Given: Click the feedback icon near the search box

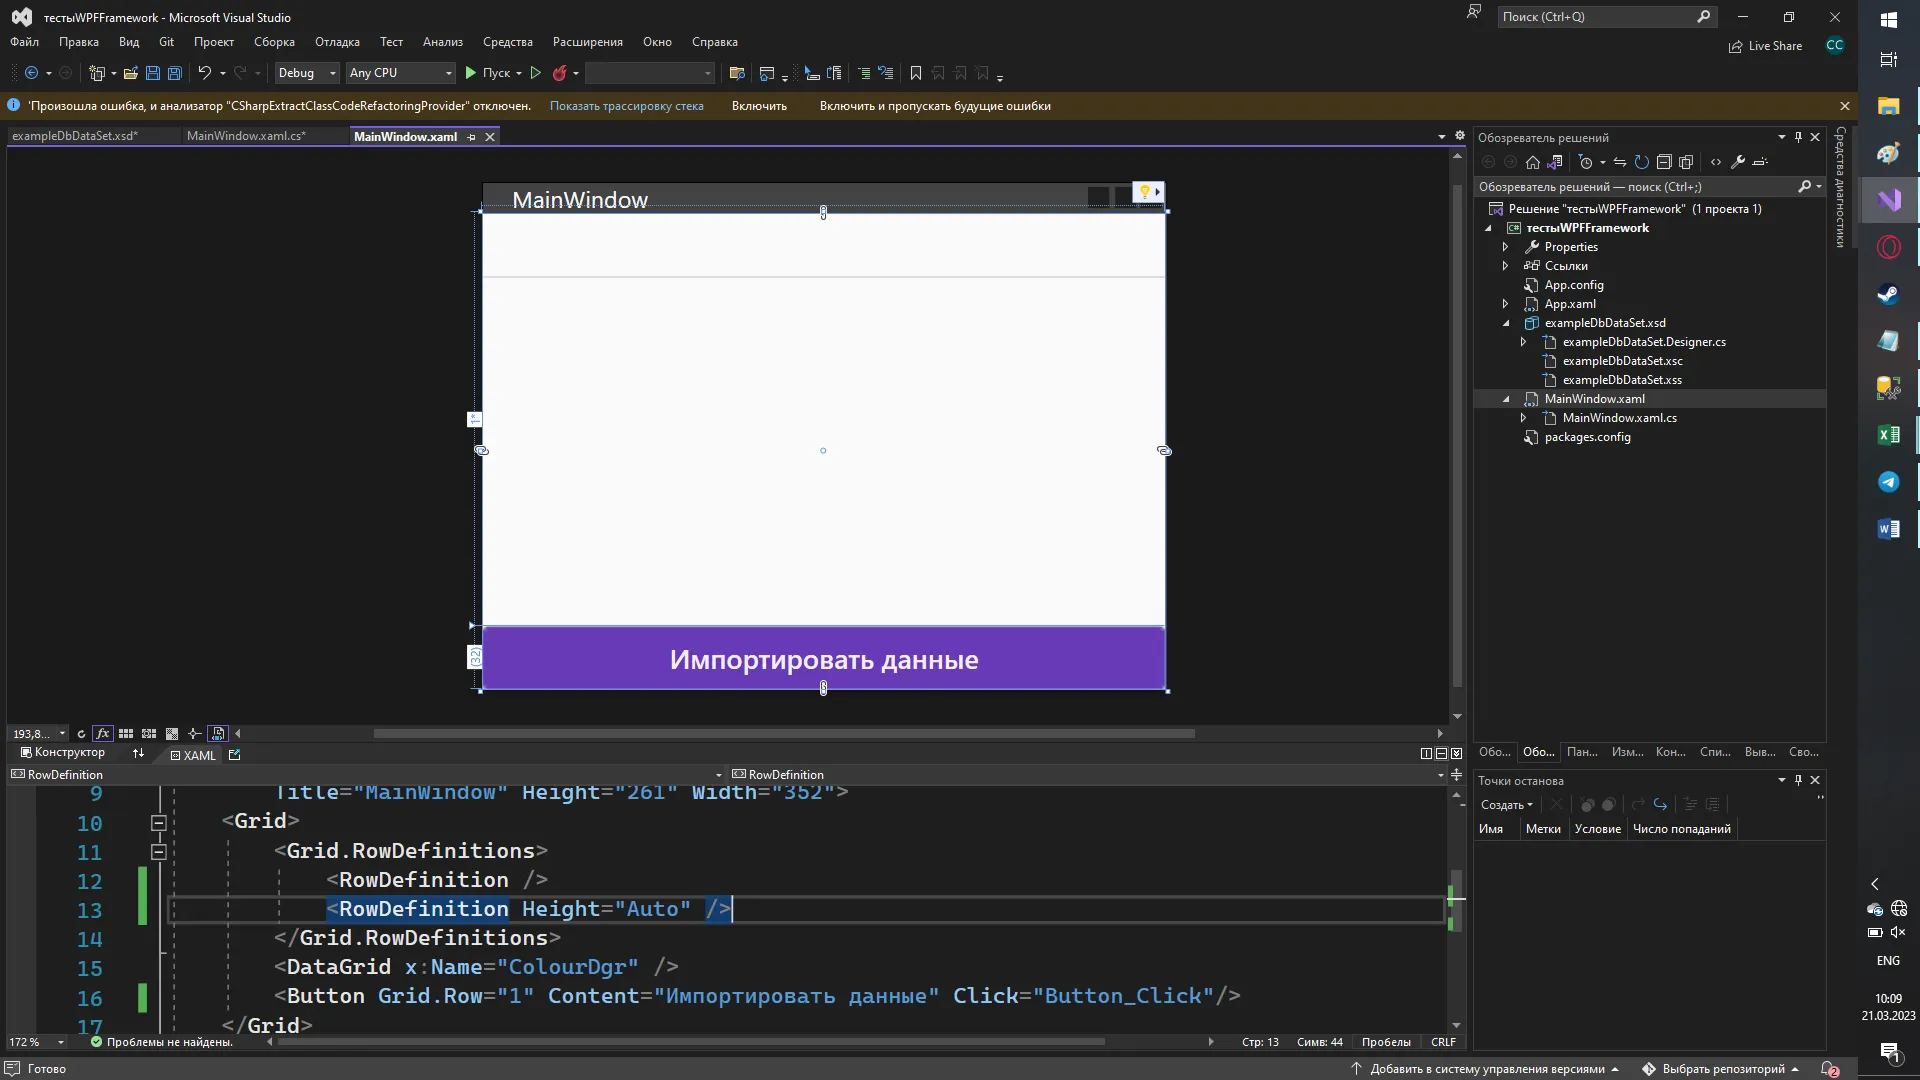Looking at the screenshot, I should [x=1474, y=13].
